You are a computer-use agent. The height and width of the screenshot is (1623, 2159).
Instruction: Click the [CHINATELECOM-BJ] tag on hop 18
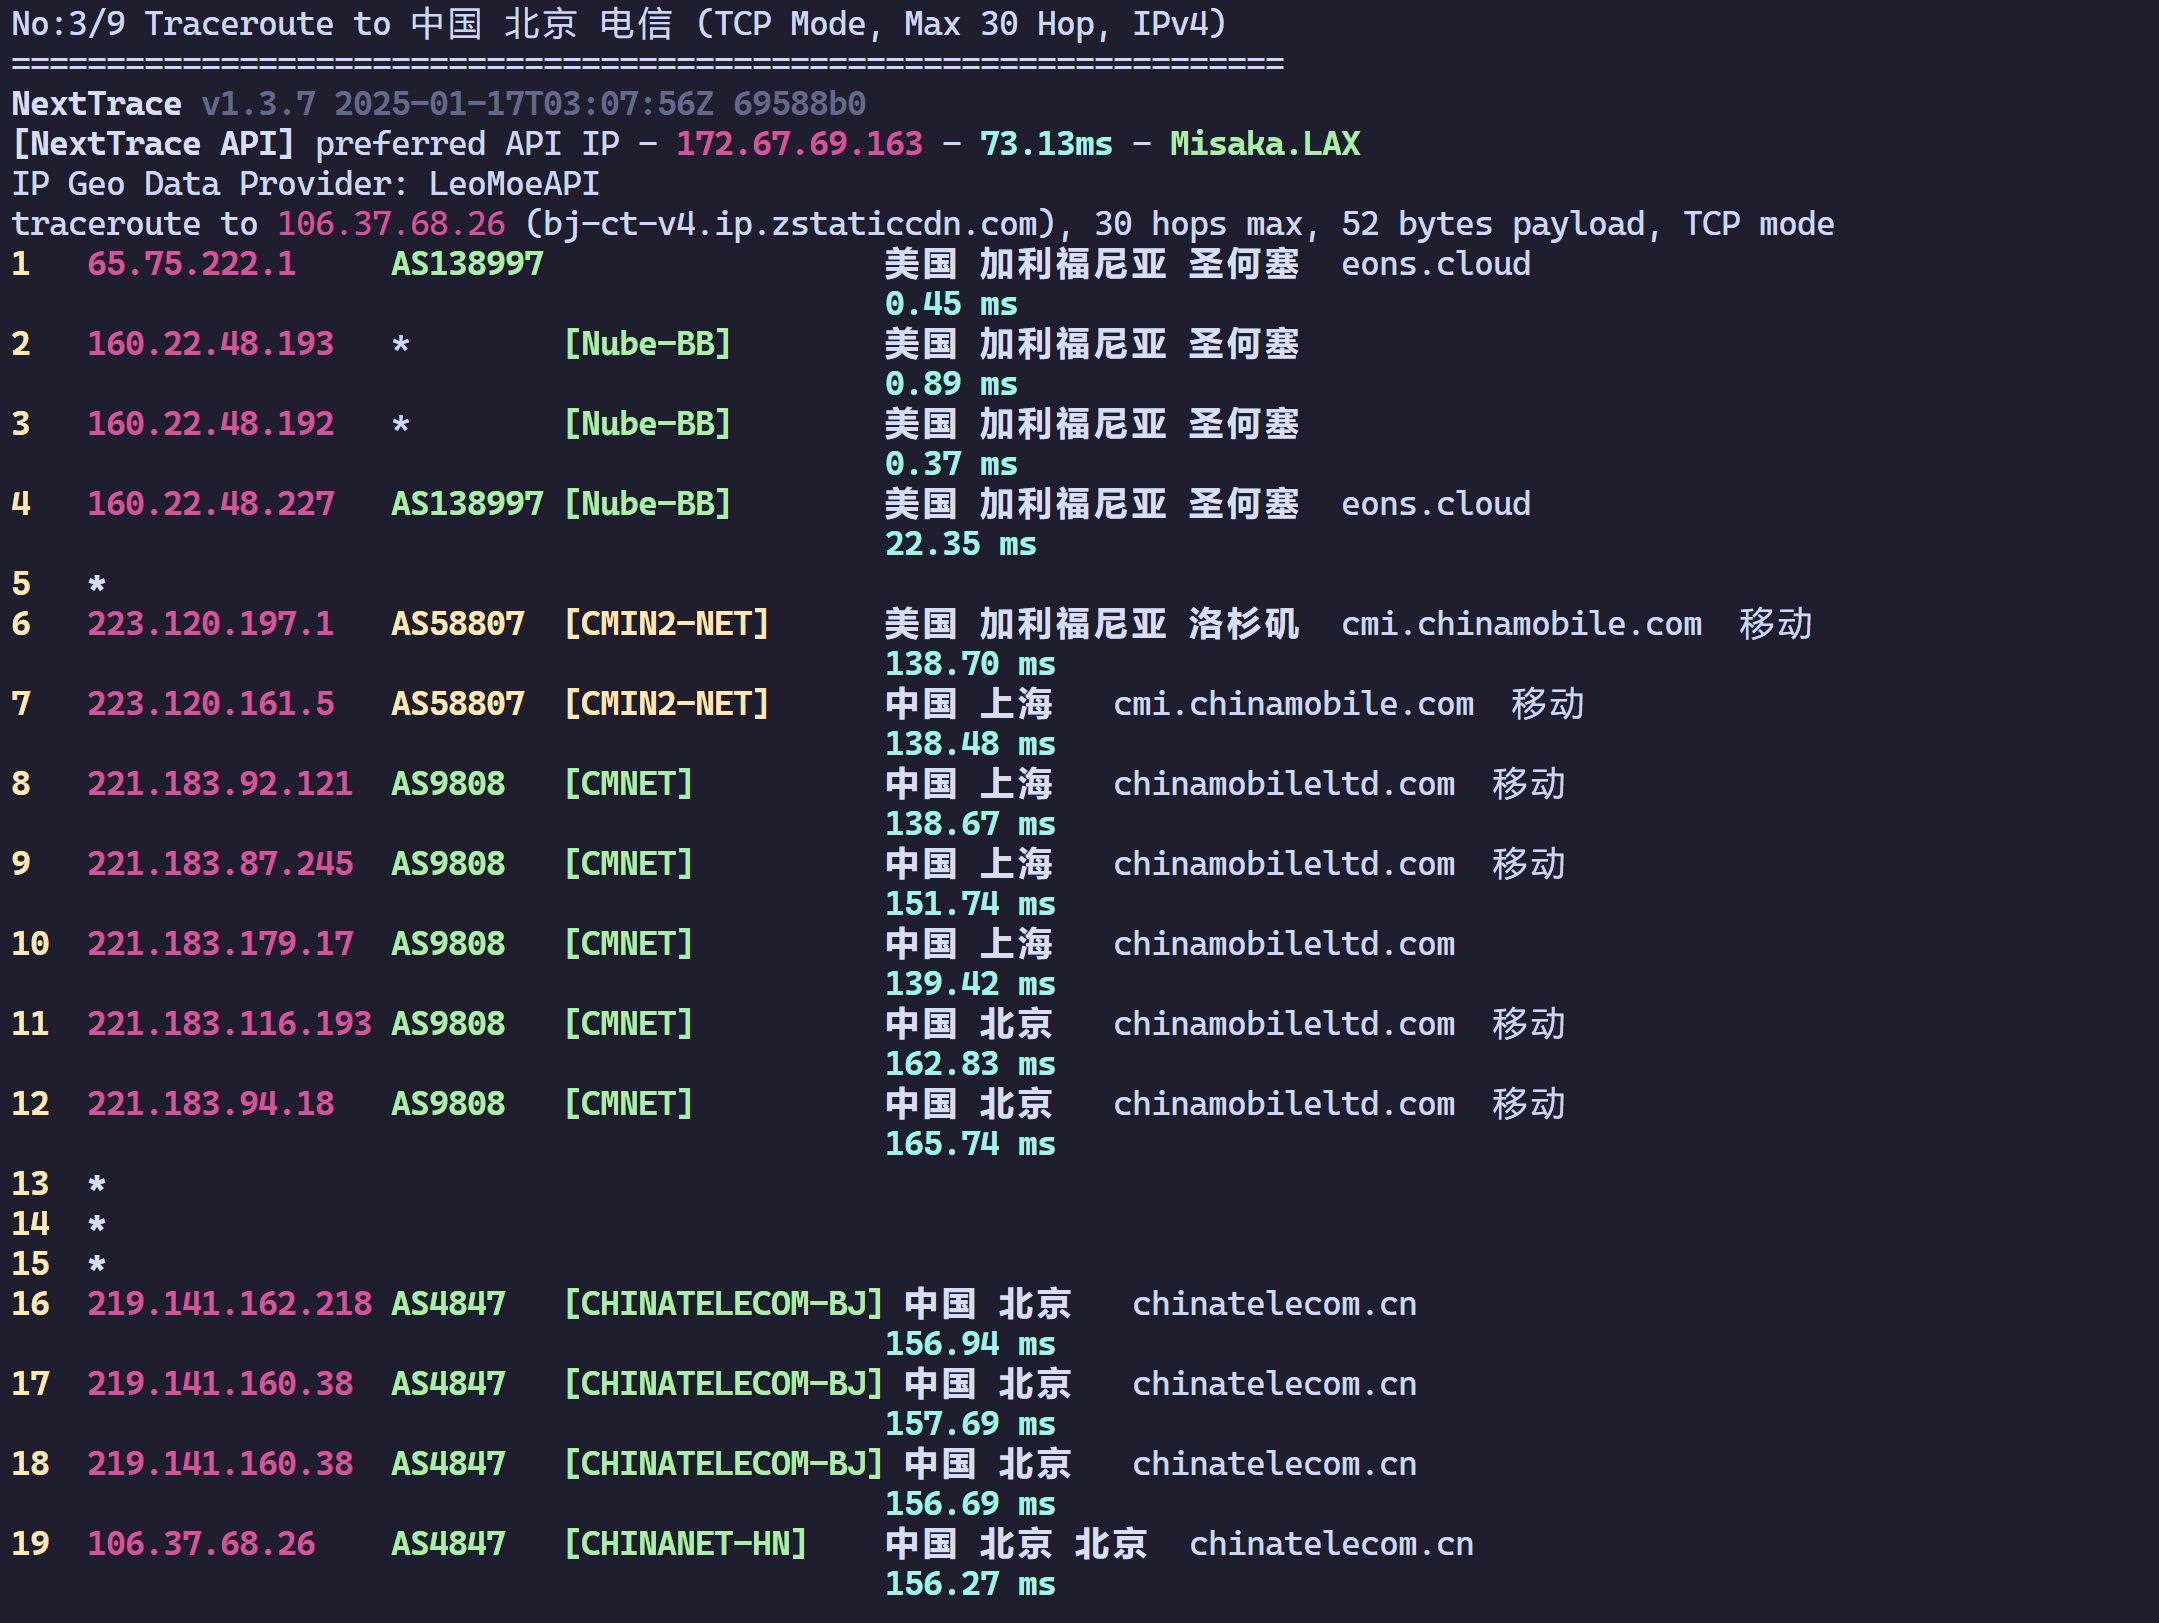point(724,1464)
